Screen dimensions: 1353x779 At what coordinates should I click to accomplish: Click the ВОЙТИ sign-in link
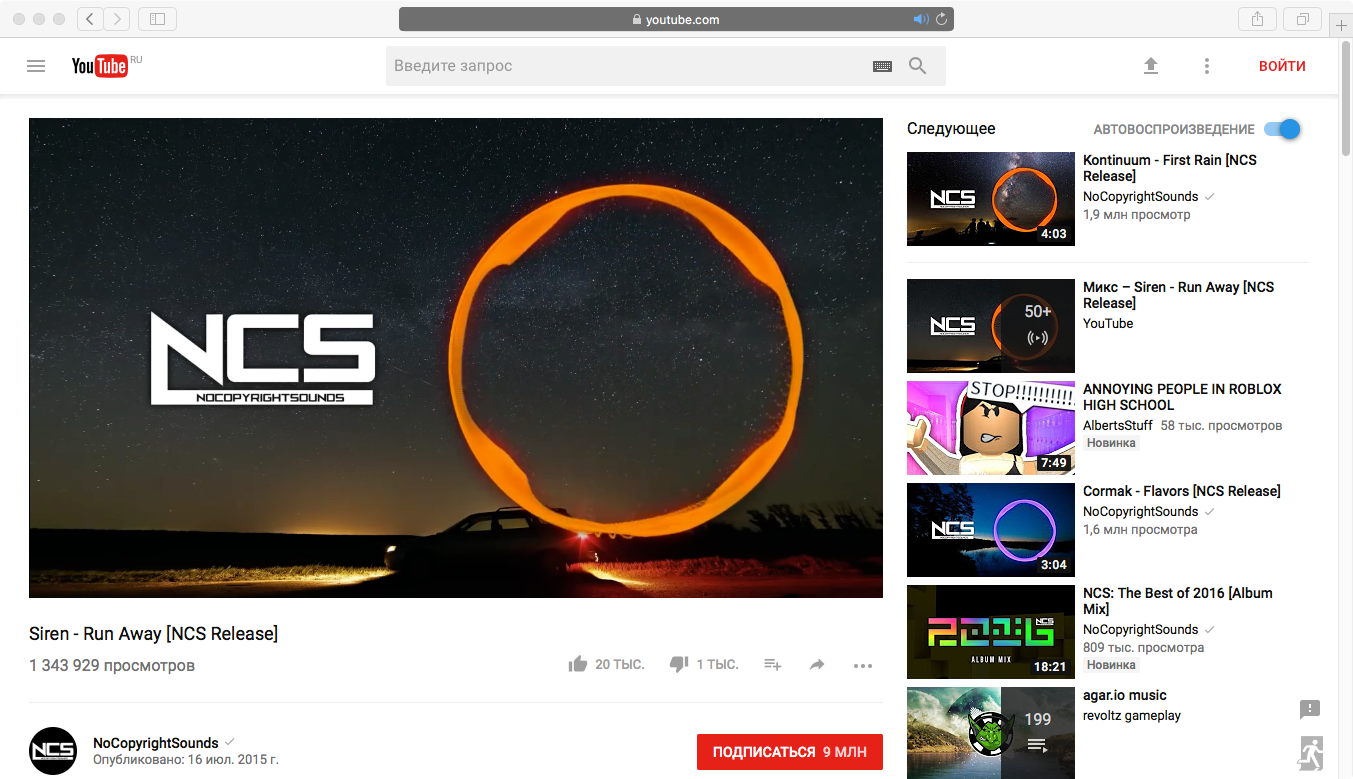coord(1282,66)
